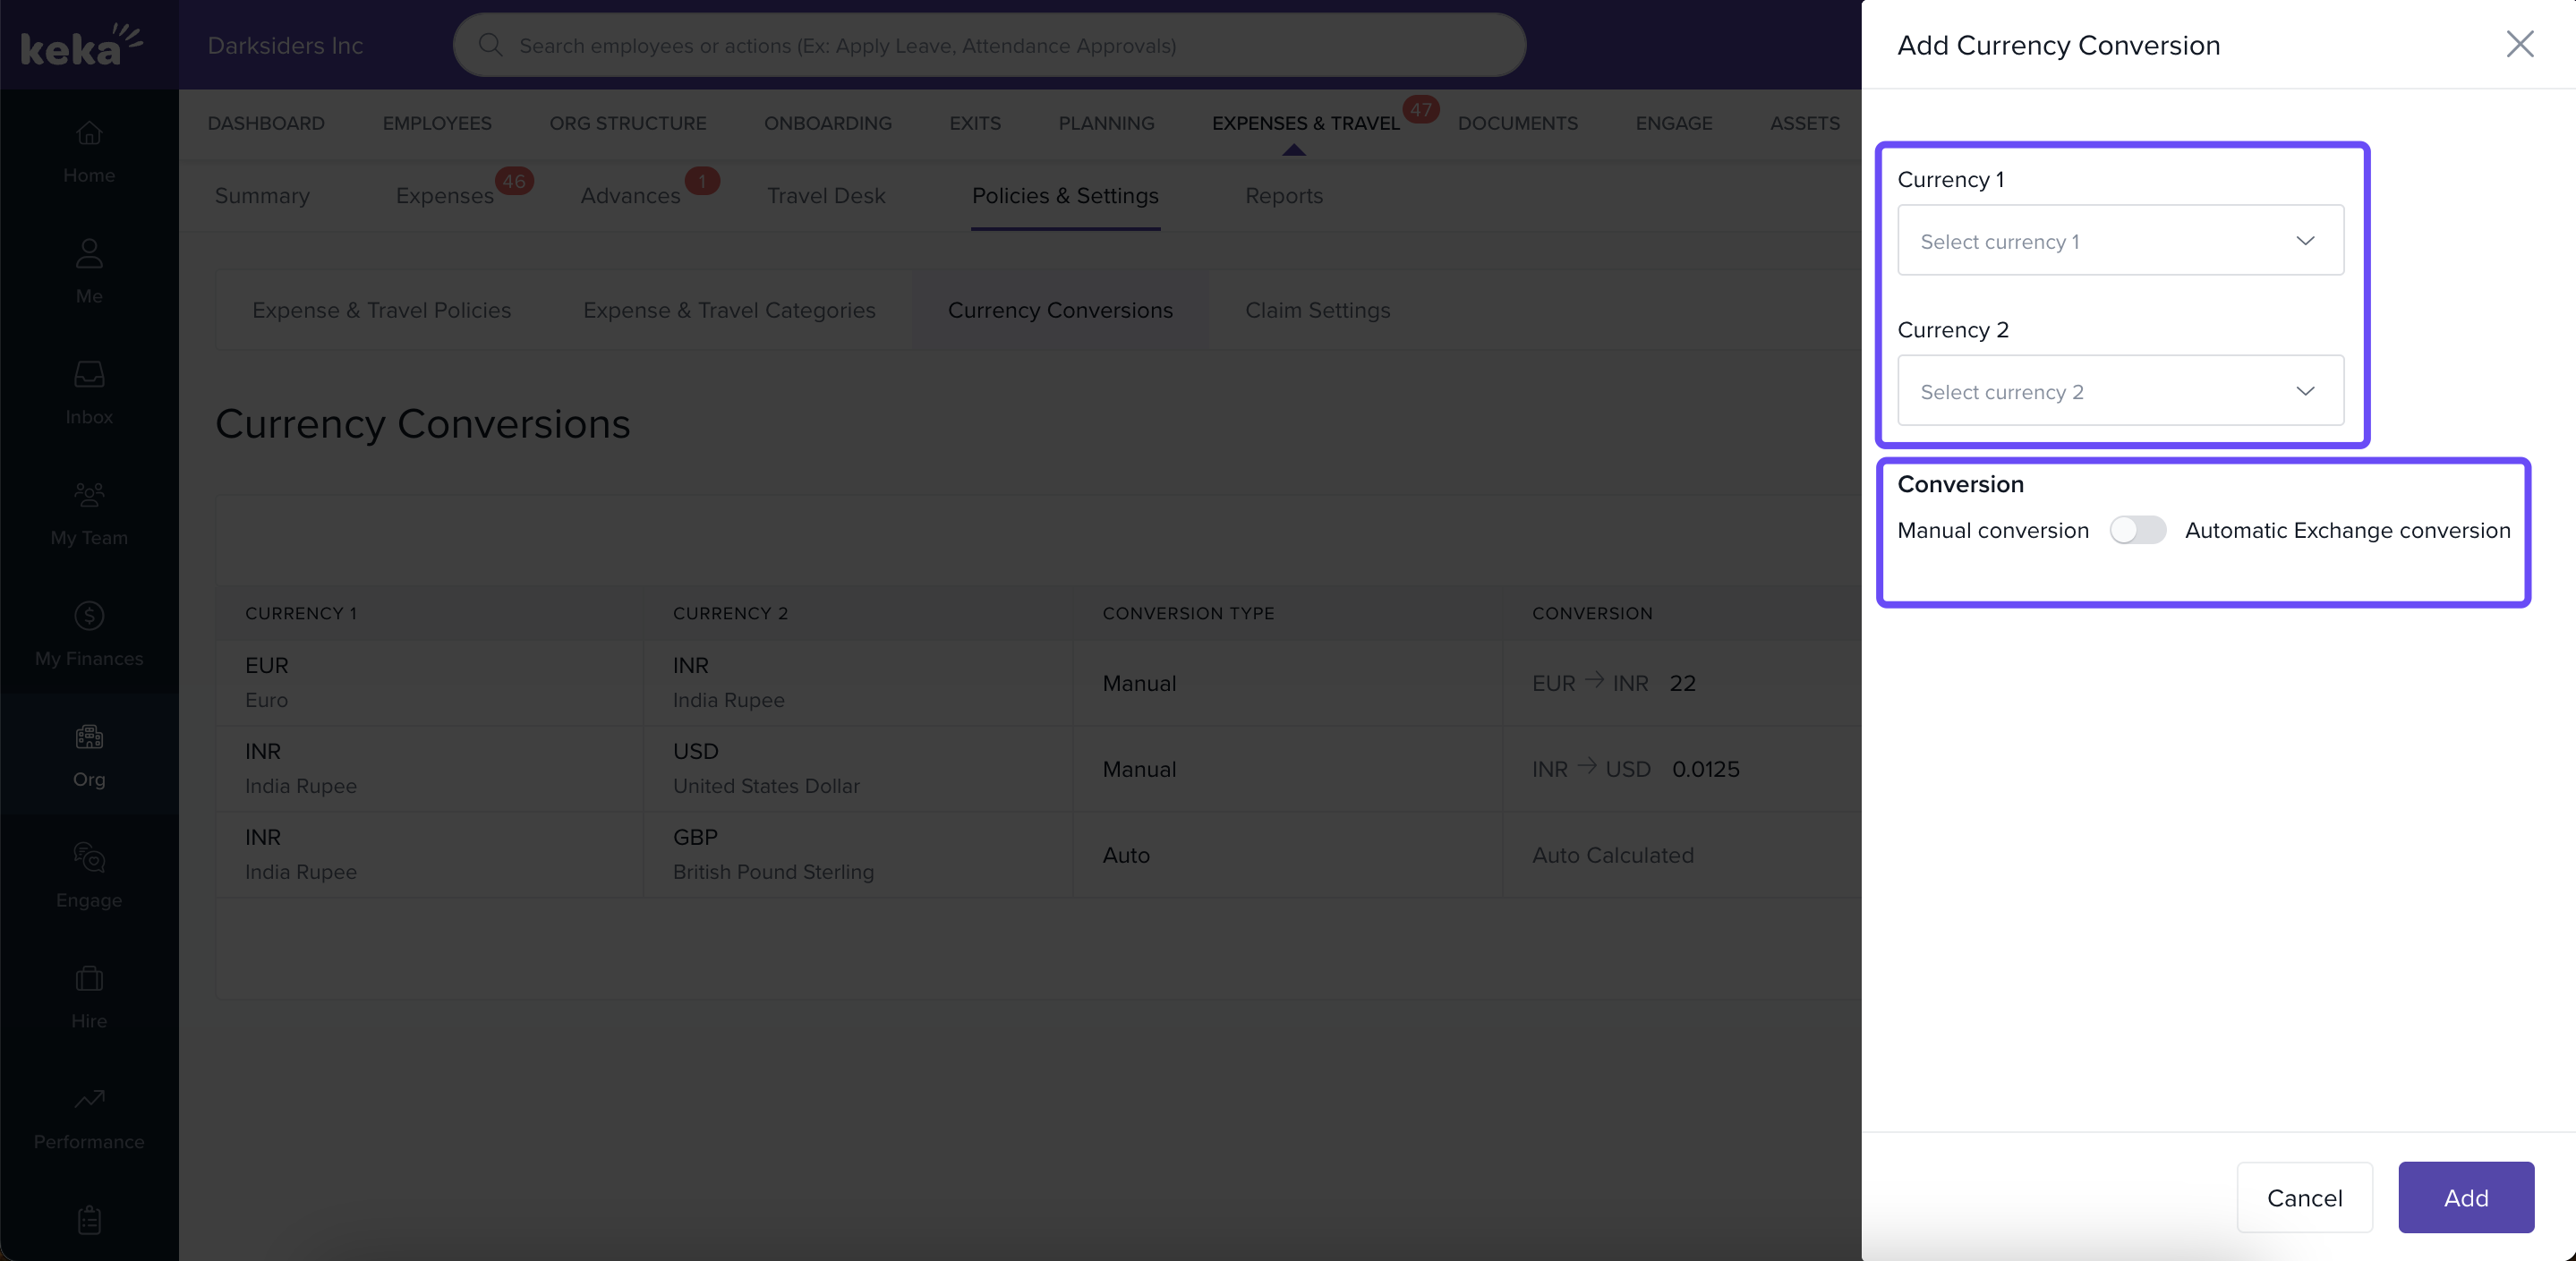The image size is (2576, 1261).
Task: Open the Inbox tray icon
Action: tap(89, 374)
